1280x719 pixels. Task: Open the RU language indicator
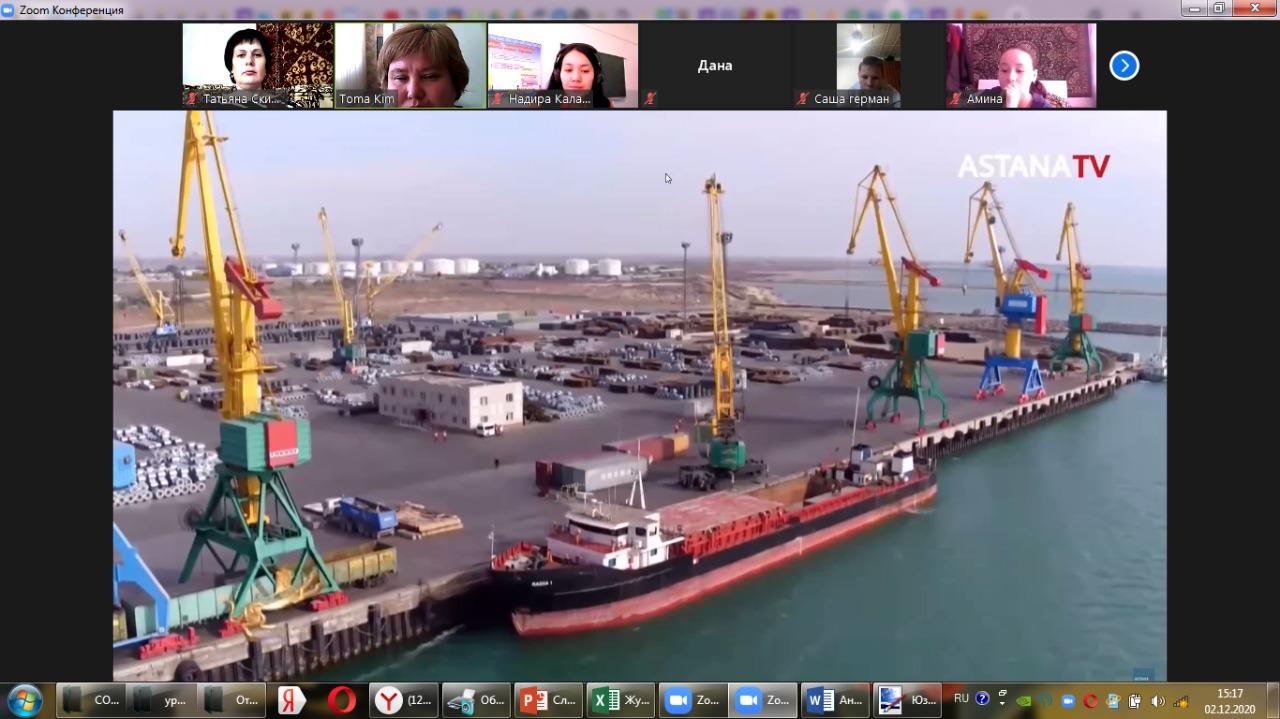[961, 699]
